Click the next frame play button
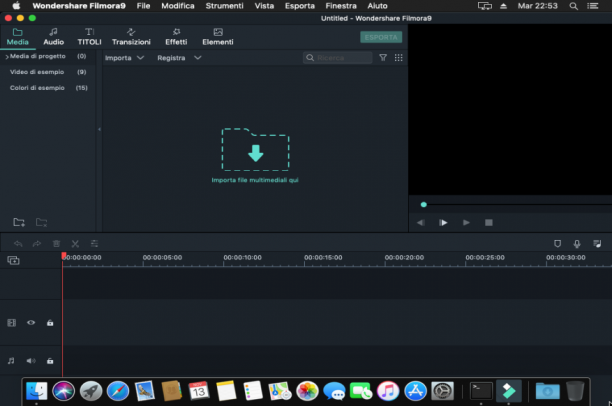 (466, 223)
